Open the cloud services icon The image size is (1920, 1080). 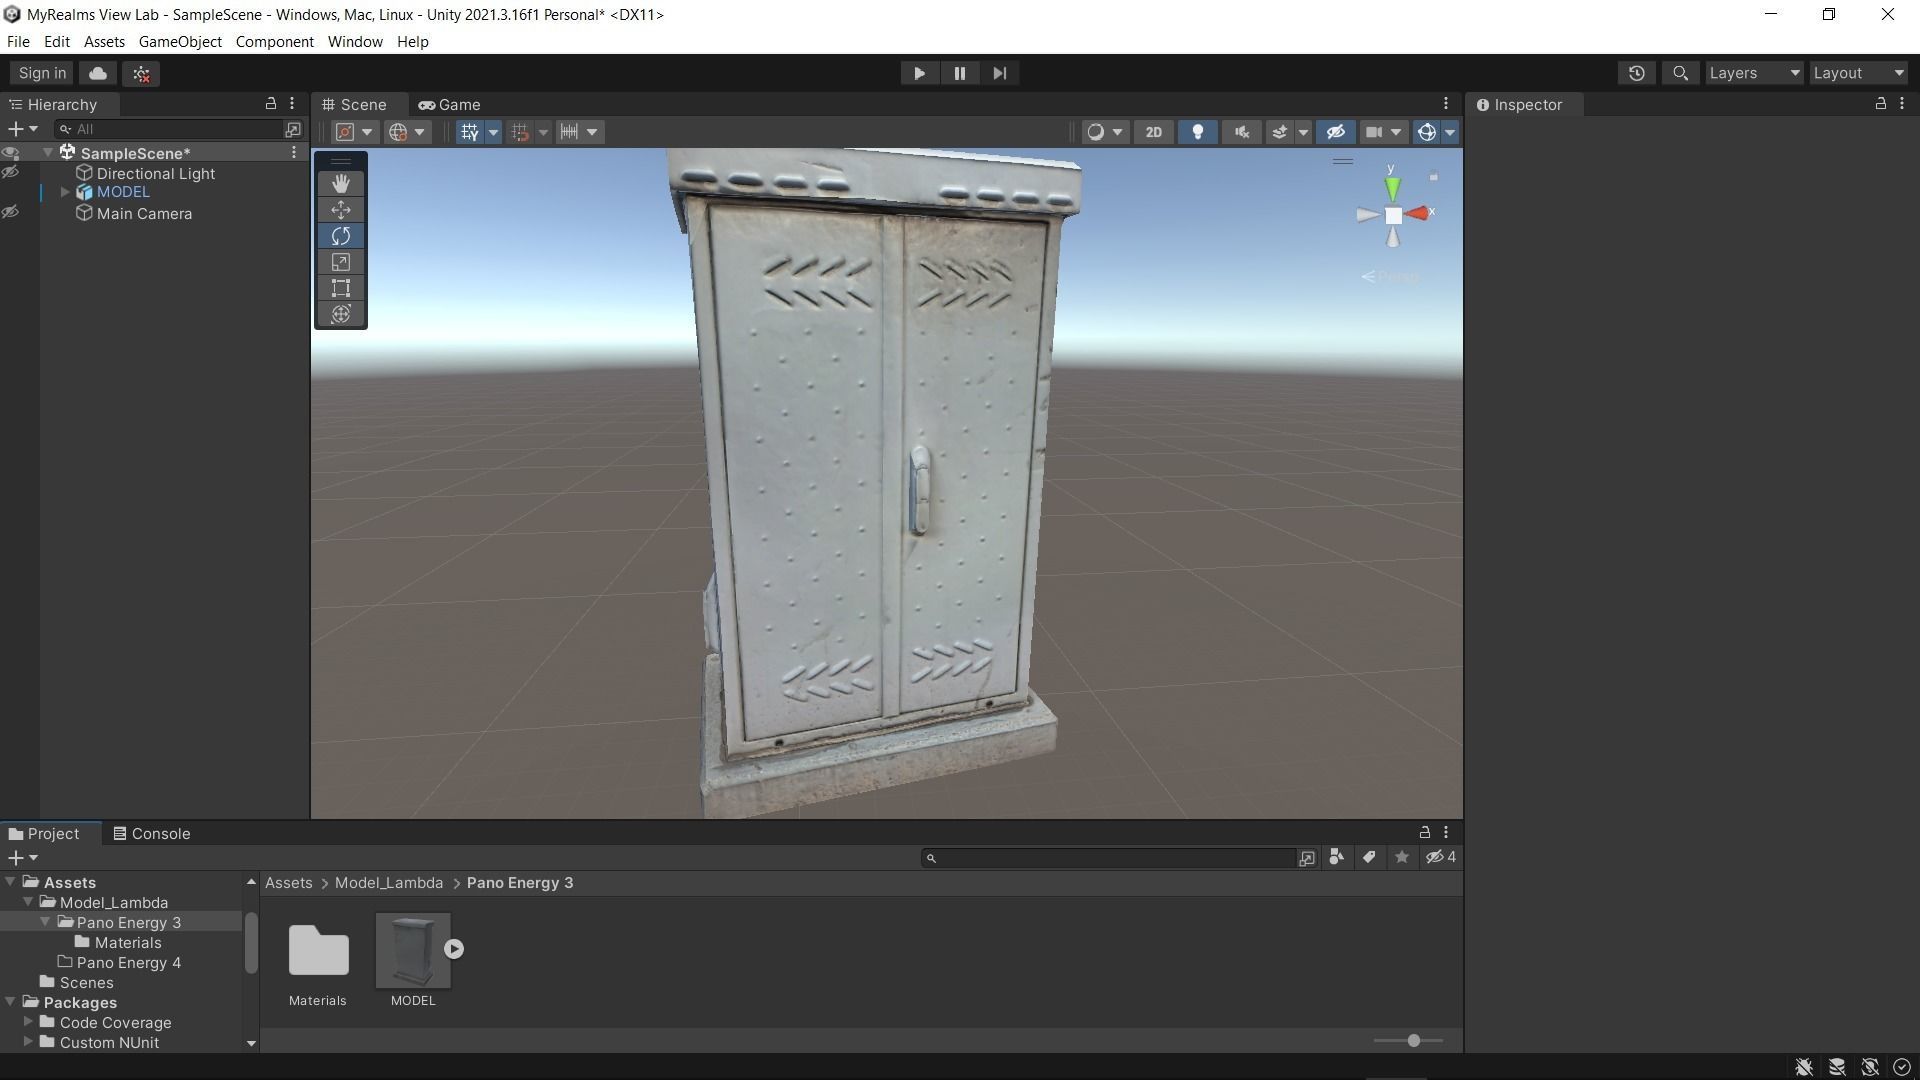[x=98, y=73]
